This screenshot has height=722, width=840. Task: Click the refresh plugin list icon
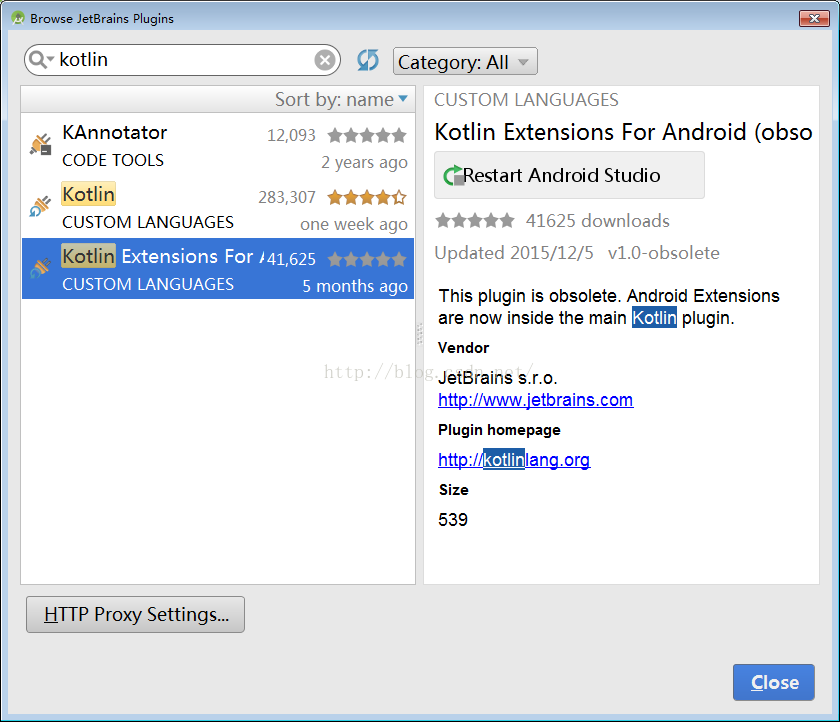tap(368, 60)
